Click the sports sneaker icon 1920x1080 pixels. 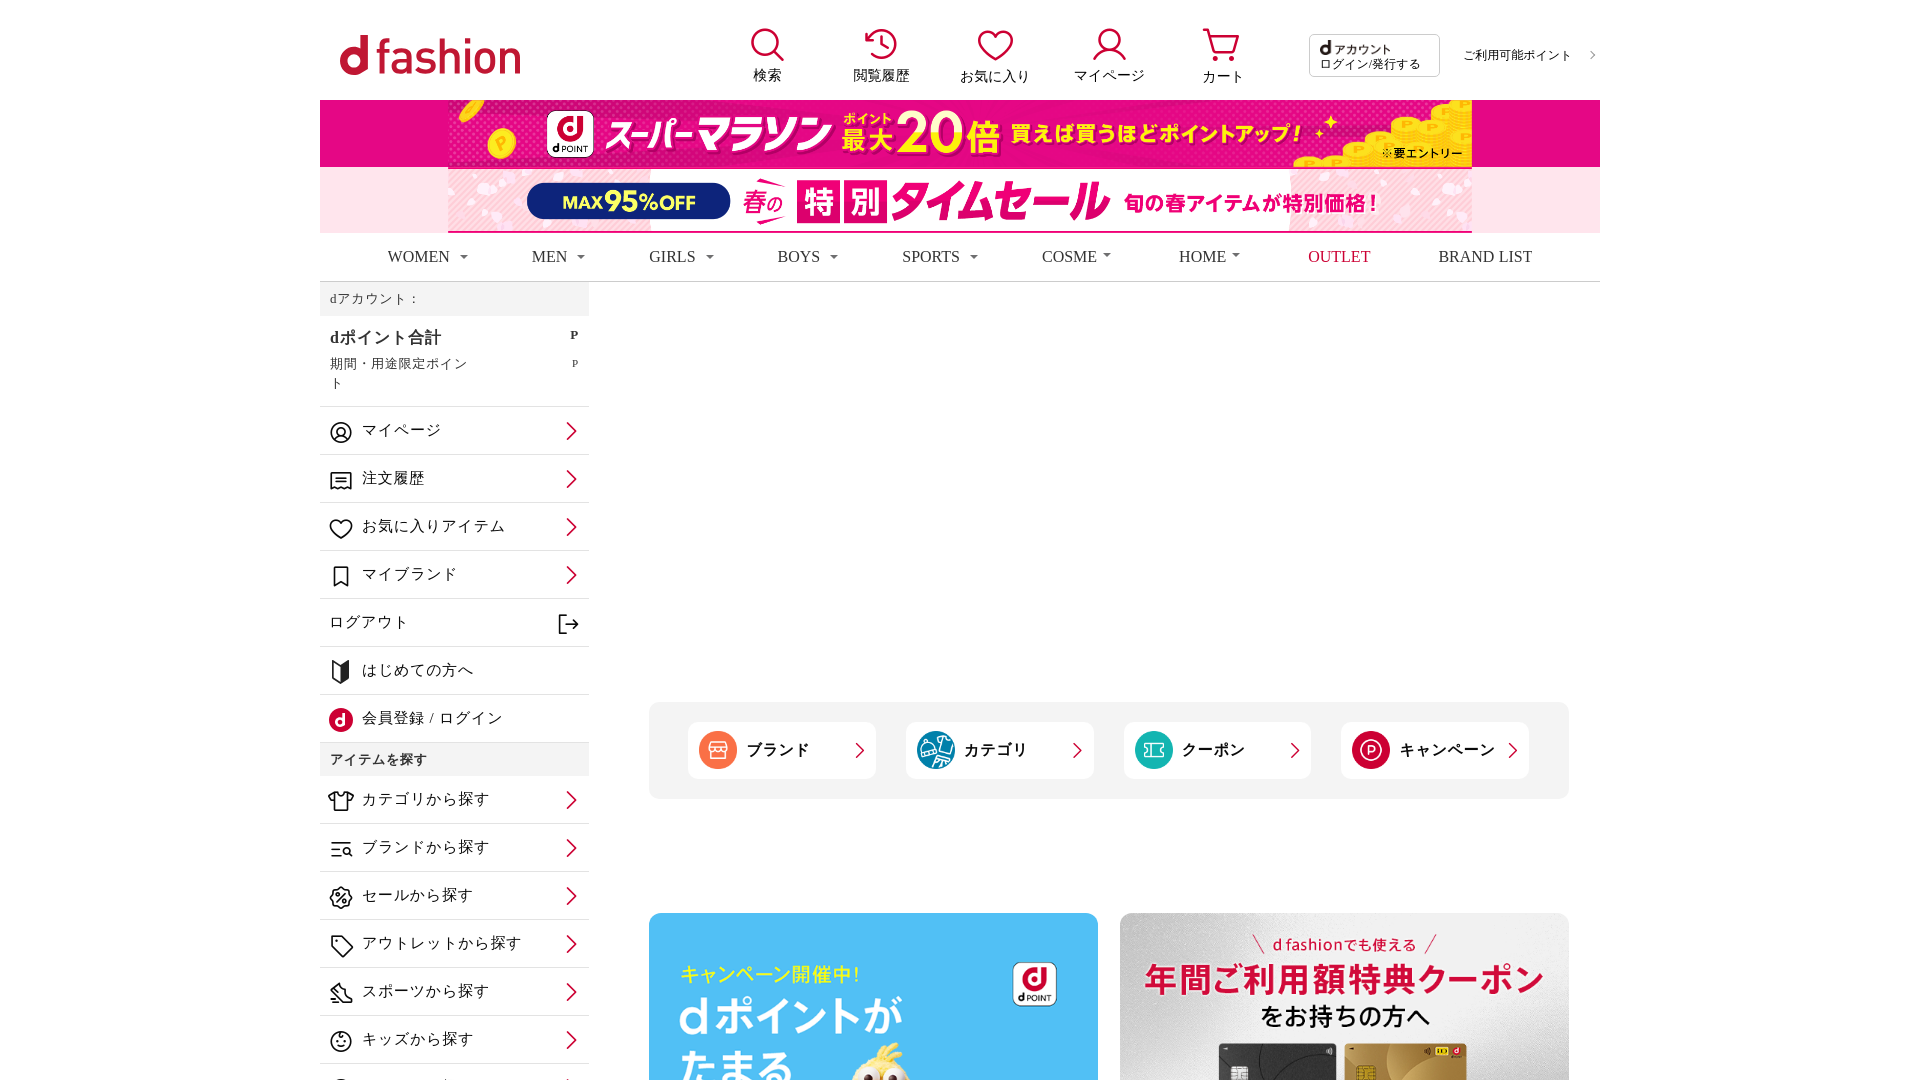coord(341,993)
